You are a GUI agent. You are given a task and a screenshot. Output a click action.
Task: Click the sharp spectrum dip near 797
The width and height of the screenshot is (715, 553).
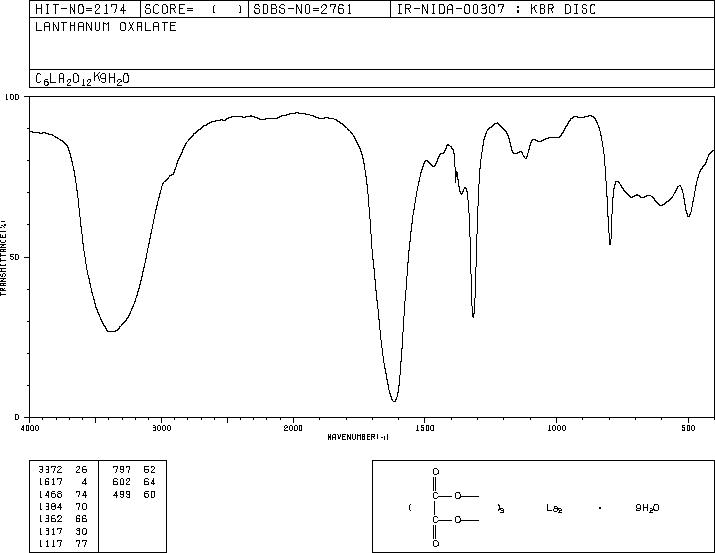610,244
